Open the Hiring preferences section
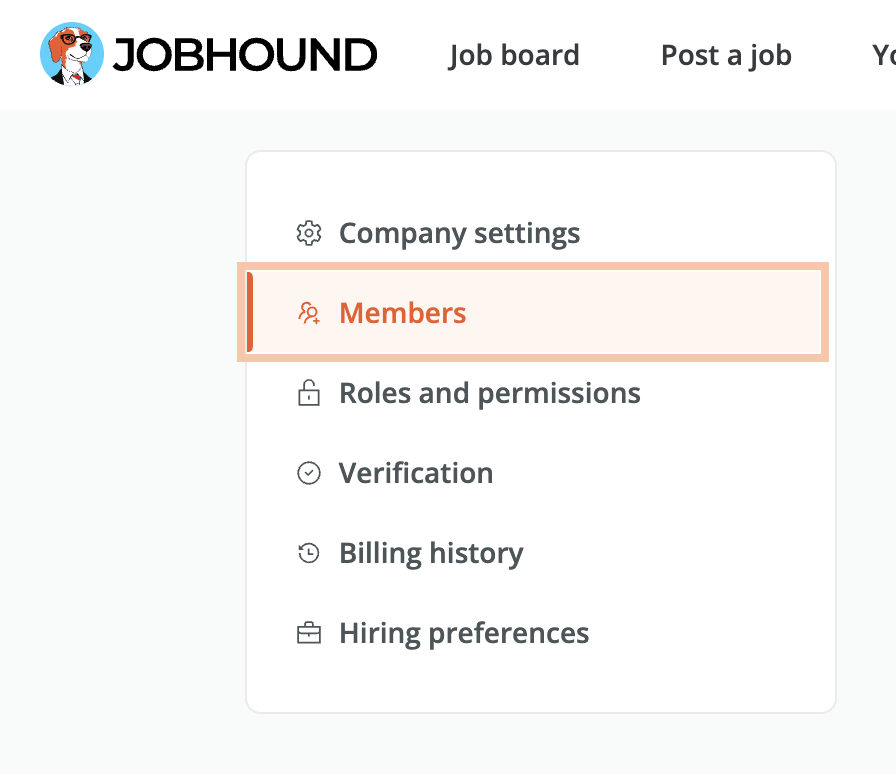The width and height of the screenshot is (896, 774). coord(464,633)
